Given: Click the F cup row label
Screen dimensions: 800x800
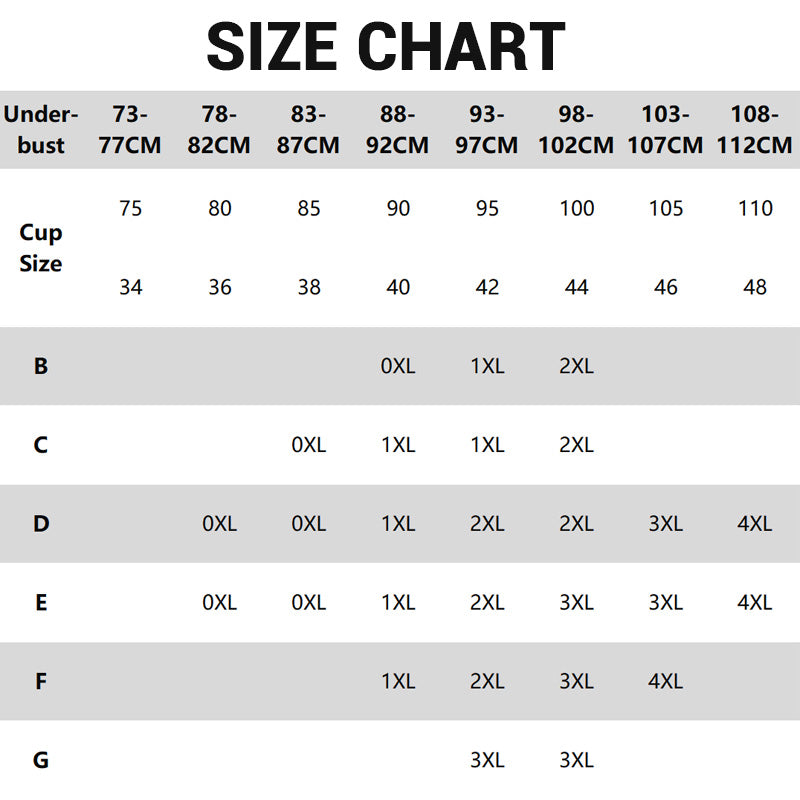Looking at the screenshot, I should 41,682.
